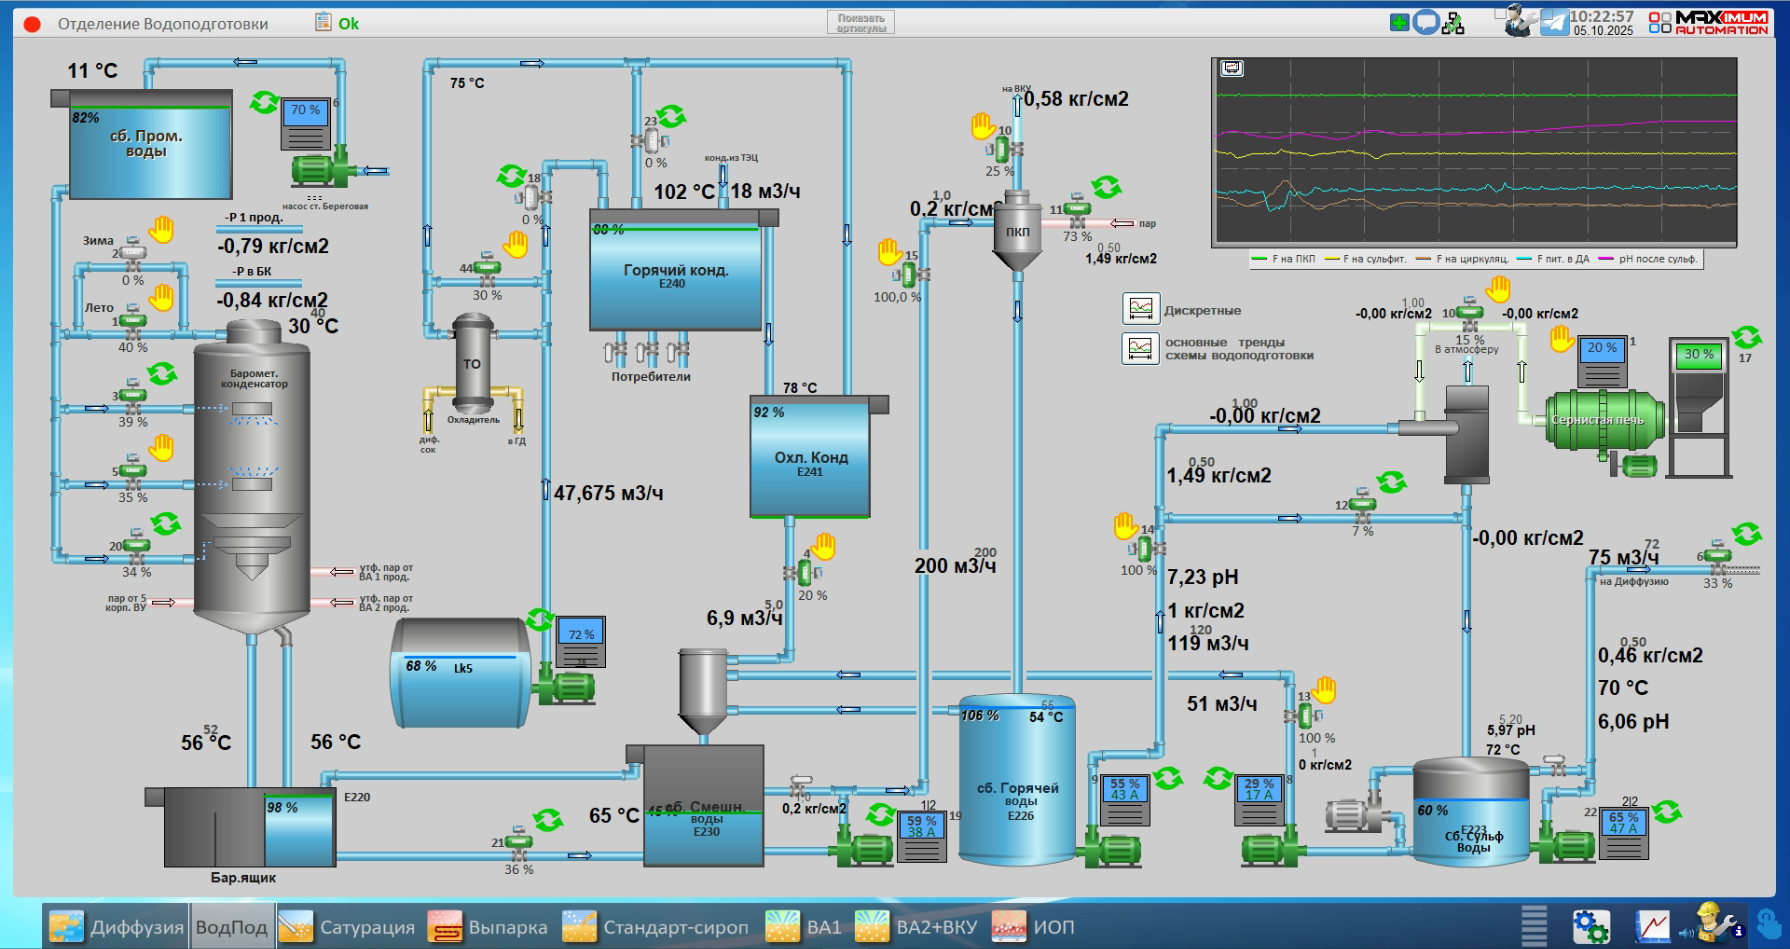Switch to the Диффузия tab

click(116, 927)
